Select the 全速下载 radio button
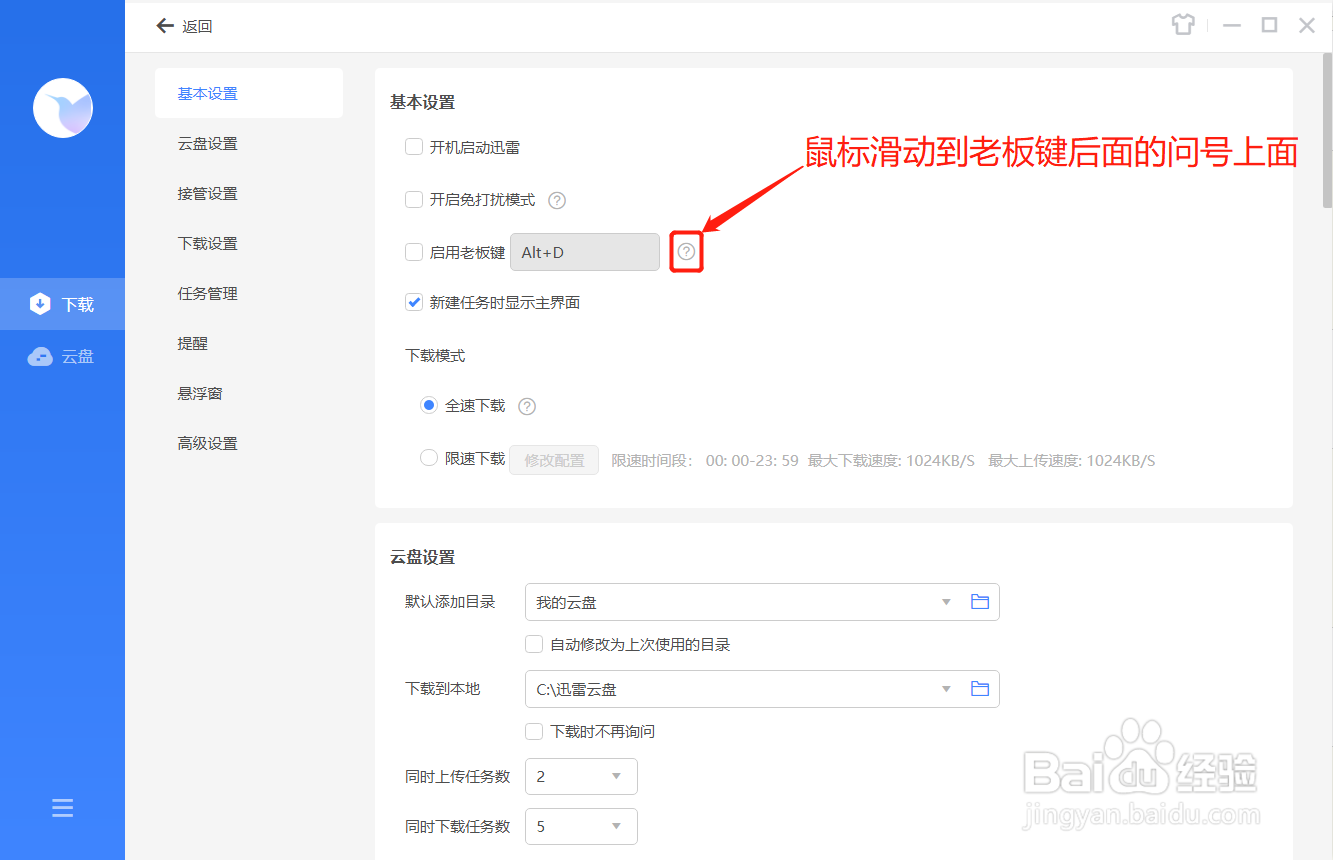This screenshot has width=1333, height=860. pyautogui.click(x=429, y=405)
